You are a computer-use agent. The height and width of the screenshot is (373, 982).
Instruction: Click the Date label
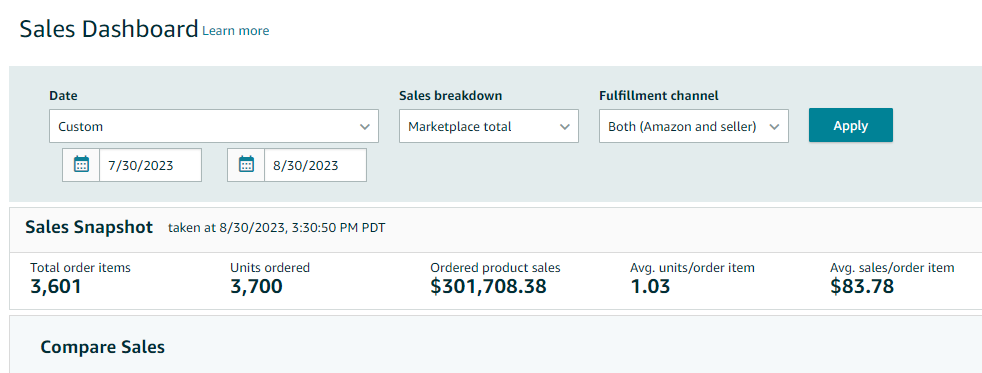click(63, 96)
